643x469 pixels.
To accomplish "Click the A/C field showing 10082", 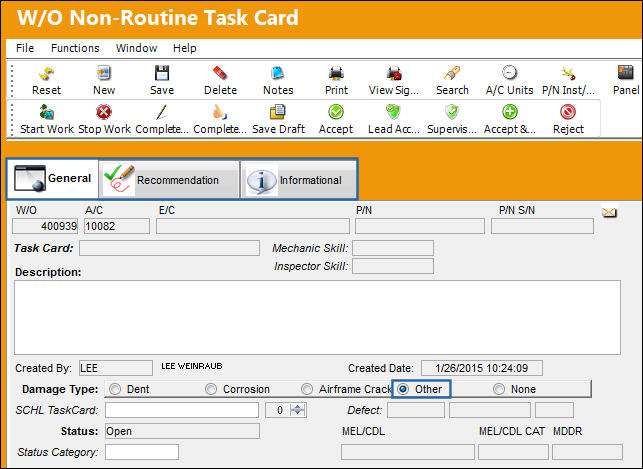I will tap(117, 226).
